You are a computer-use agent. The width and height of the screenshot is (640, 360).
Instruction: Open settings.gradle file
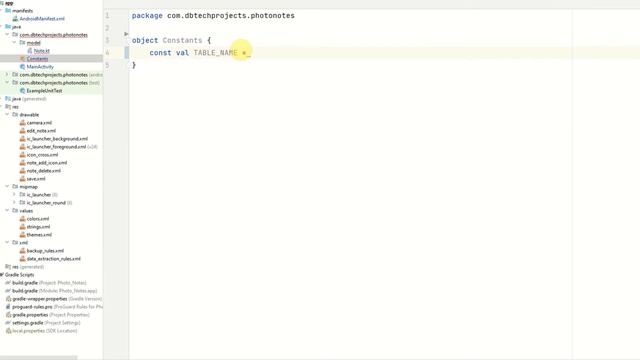tap(46, 323)
